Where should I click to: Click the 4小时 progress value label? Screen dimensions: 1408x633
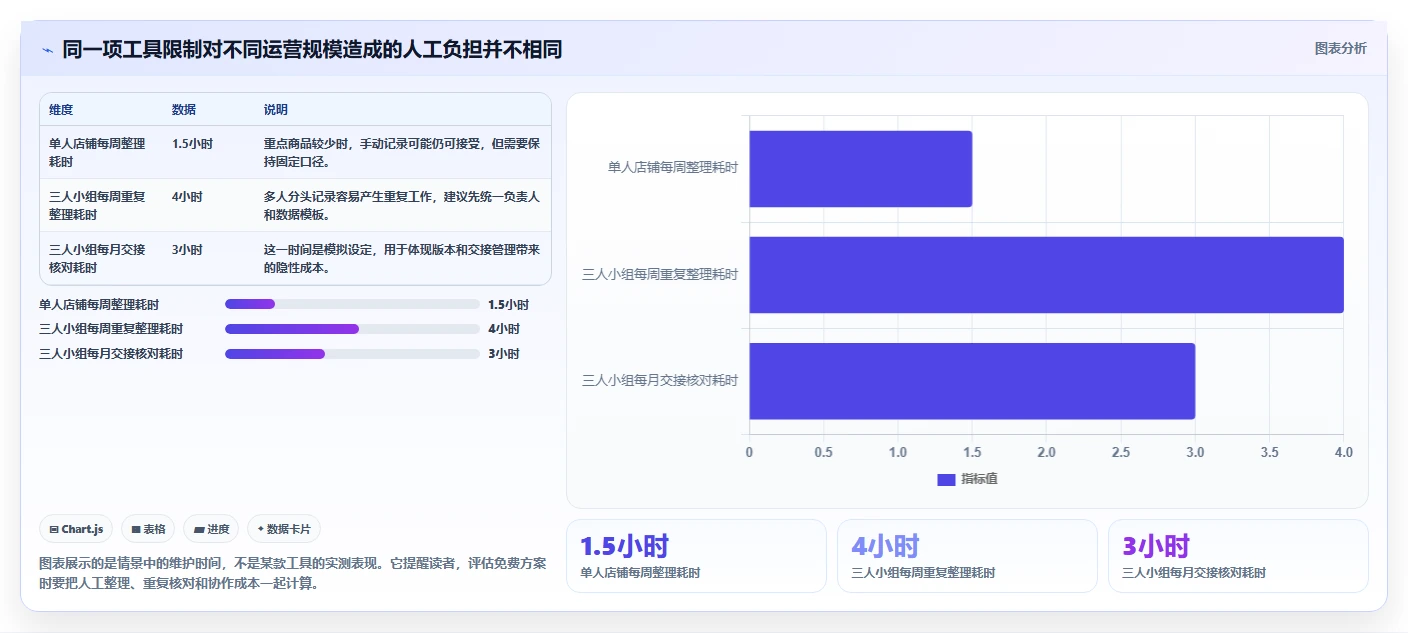[504, 329]
